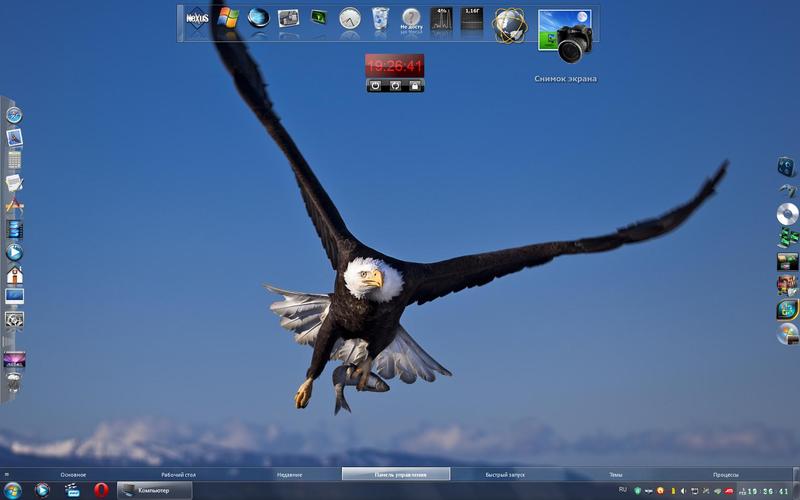Open the top blue cube icon in right dock

click(786, 167)
